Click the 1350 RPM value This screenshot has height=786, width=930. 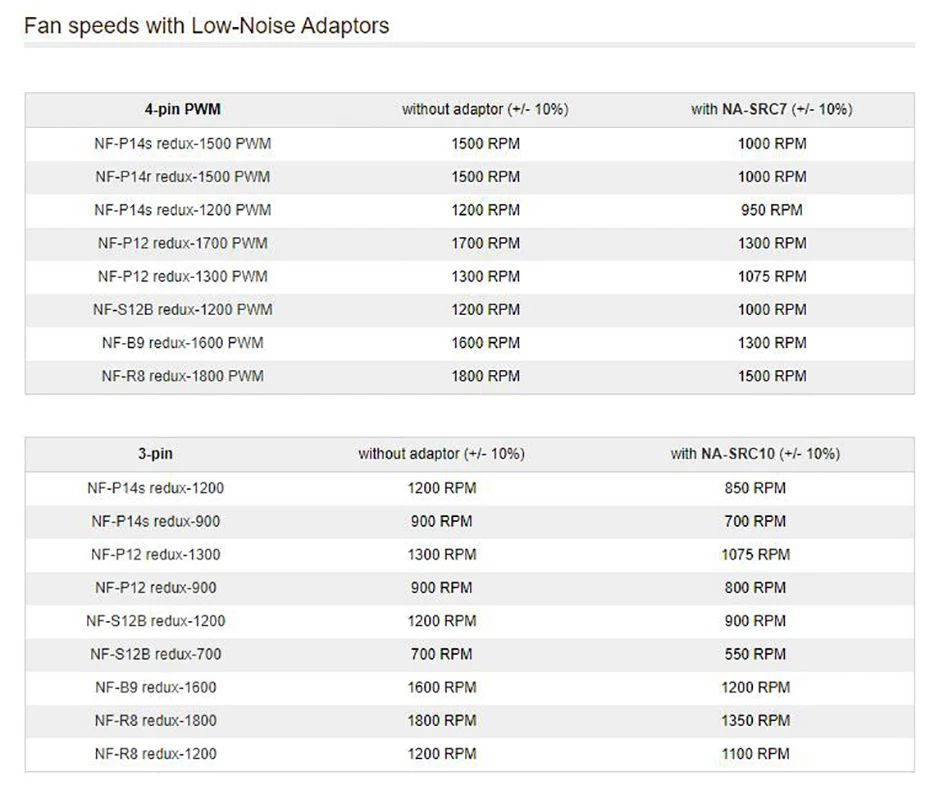click(755, 720)
